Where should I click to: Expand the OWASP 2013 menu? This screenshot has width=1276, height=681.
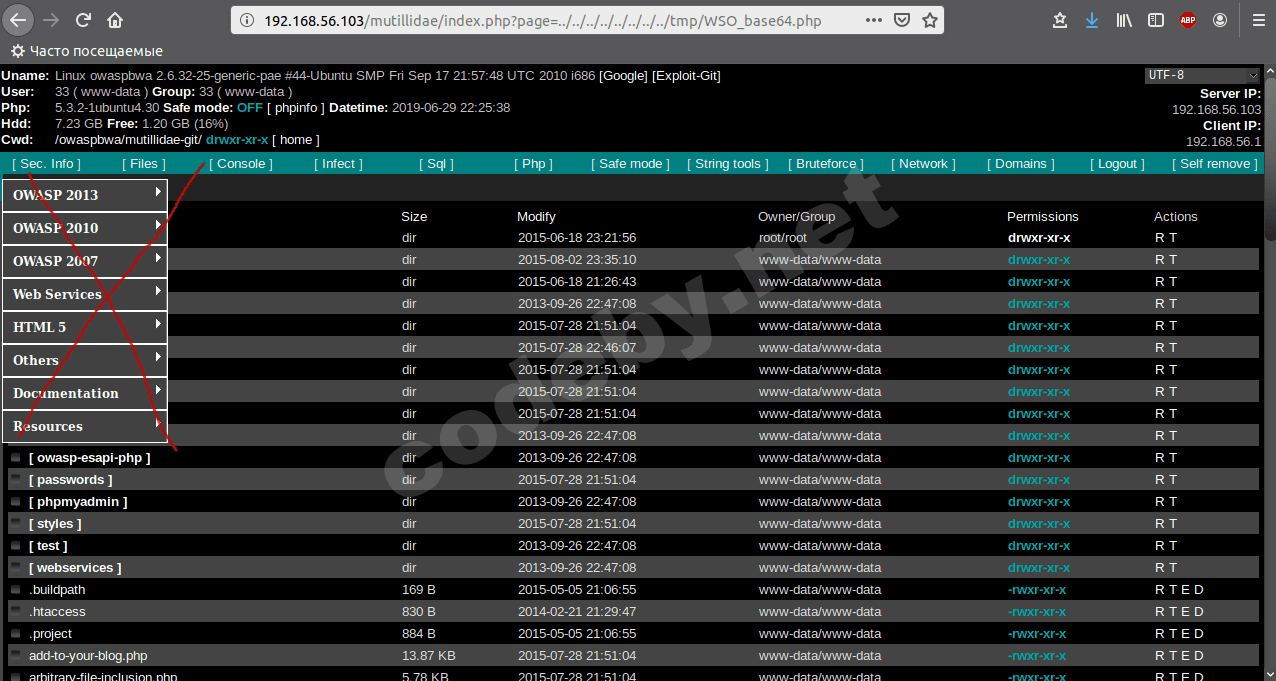click(x=85, y=195)
